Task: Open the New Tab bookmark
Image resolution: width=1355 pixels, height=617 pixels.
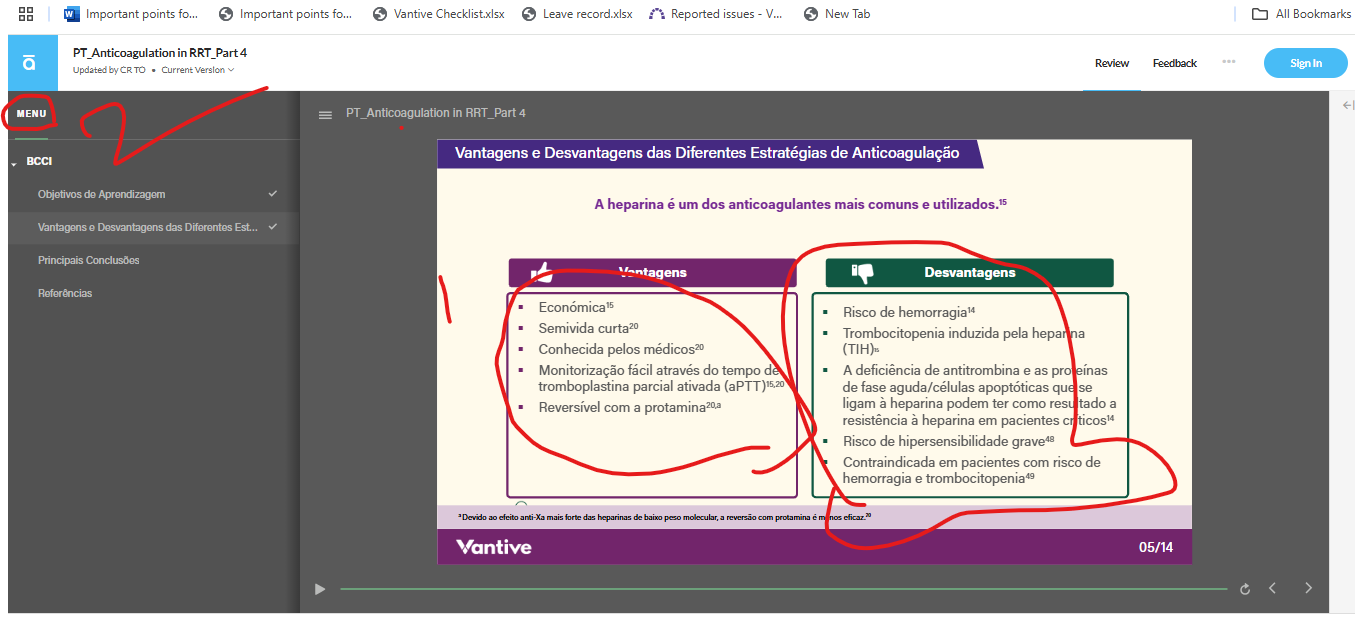Action: (x=837, y=14)
